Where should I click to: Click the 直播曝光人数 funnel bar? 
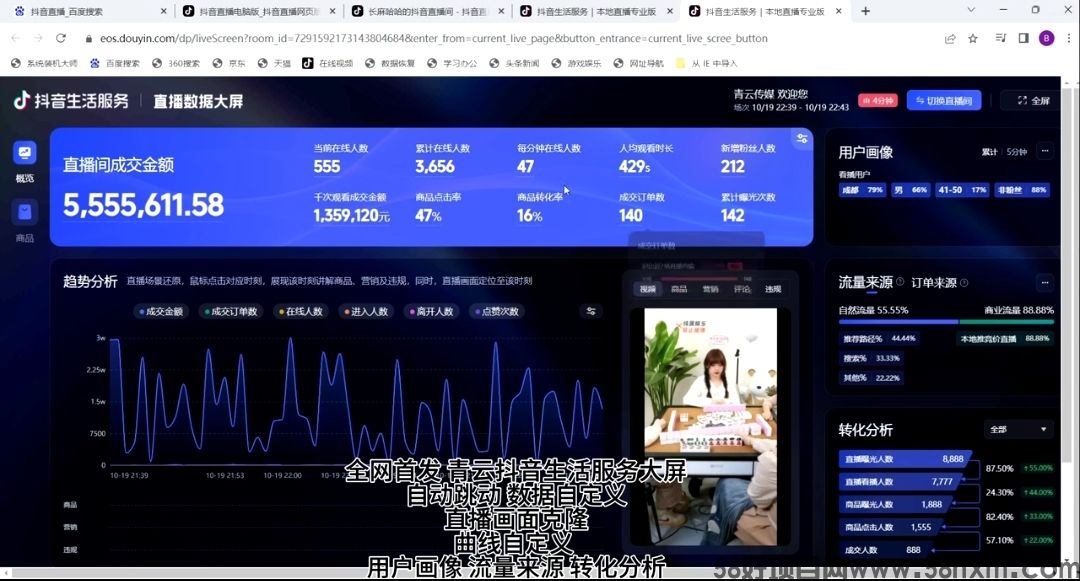coord(904,458)
